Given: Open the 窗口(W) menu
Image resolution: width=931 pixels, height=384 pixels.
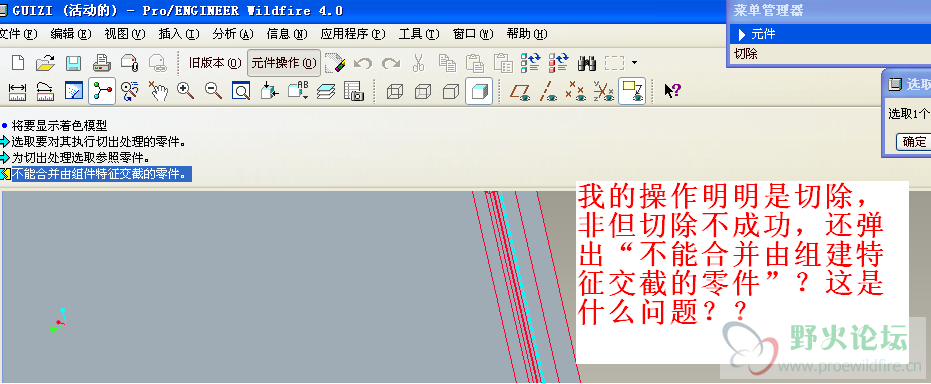Looking at the screenshot, I should 473,34.
